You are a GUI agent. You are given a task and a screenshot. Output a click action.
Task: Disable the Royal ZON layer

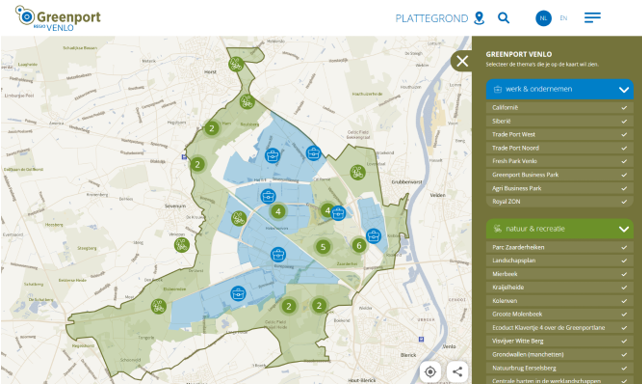[559, 202]
